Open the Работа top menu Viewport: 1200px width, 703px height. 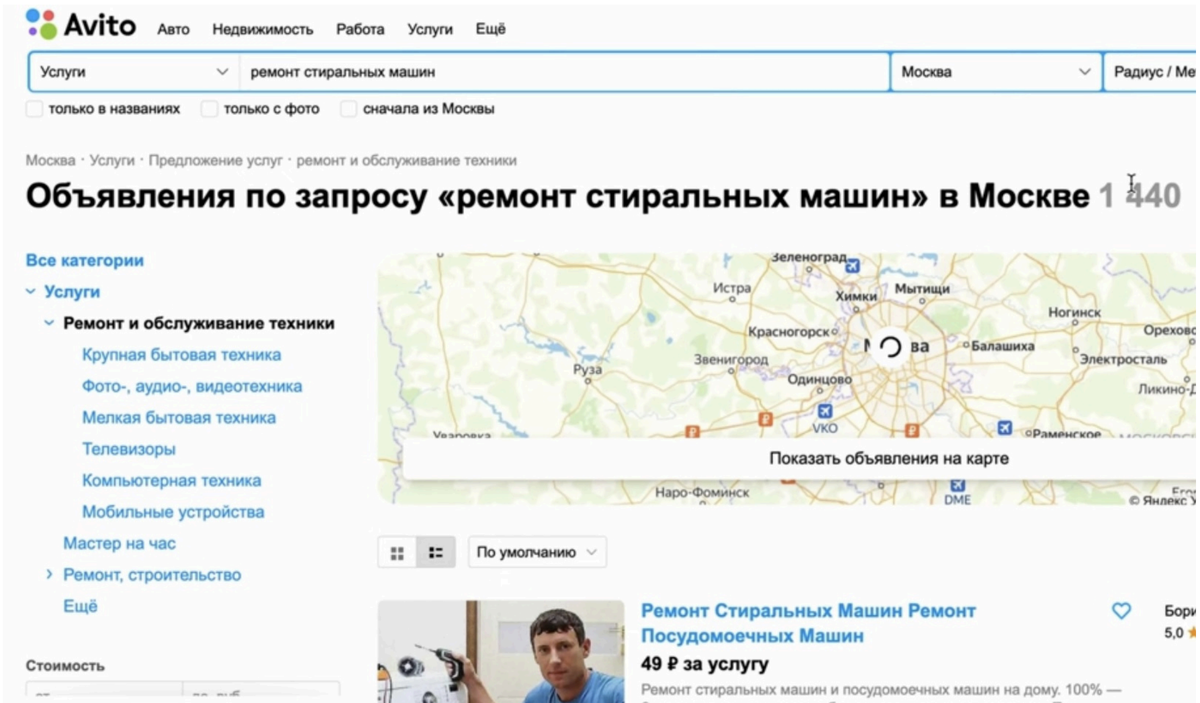pyautogui.click(x=360, y=29)
